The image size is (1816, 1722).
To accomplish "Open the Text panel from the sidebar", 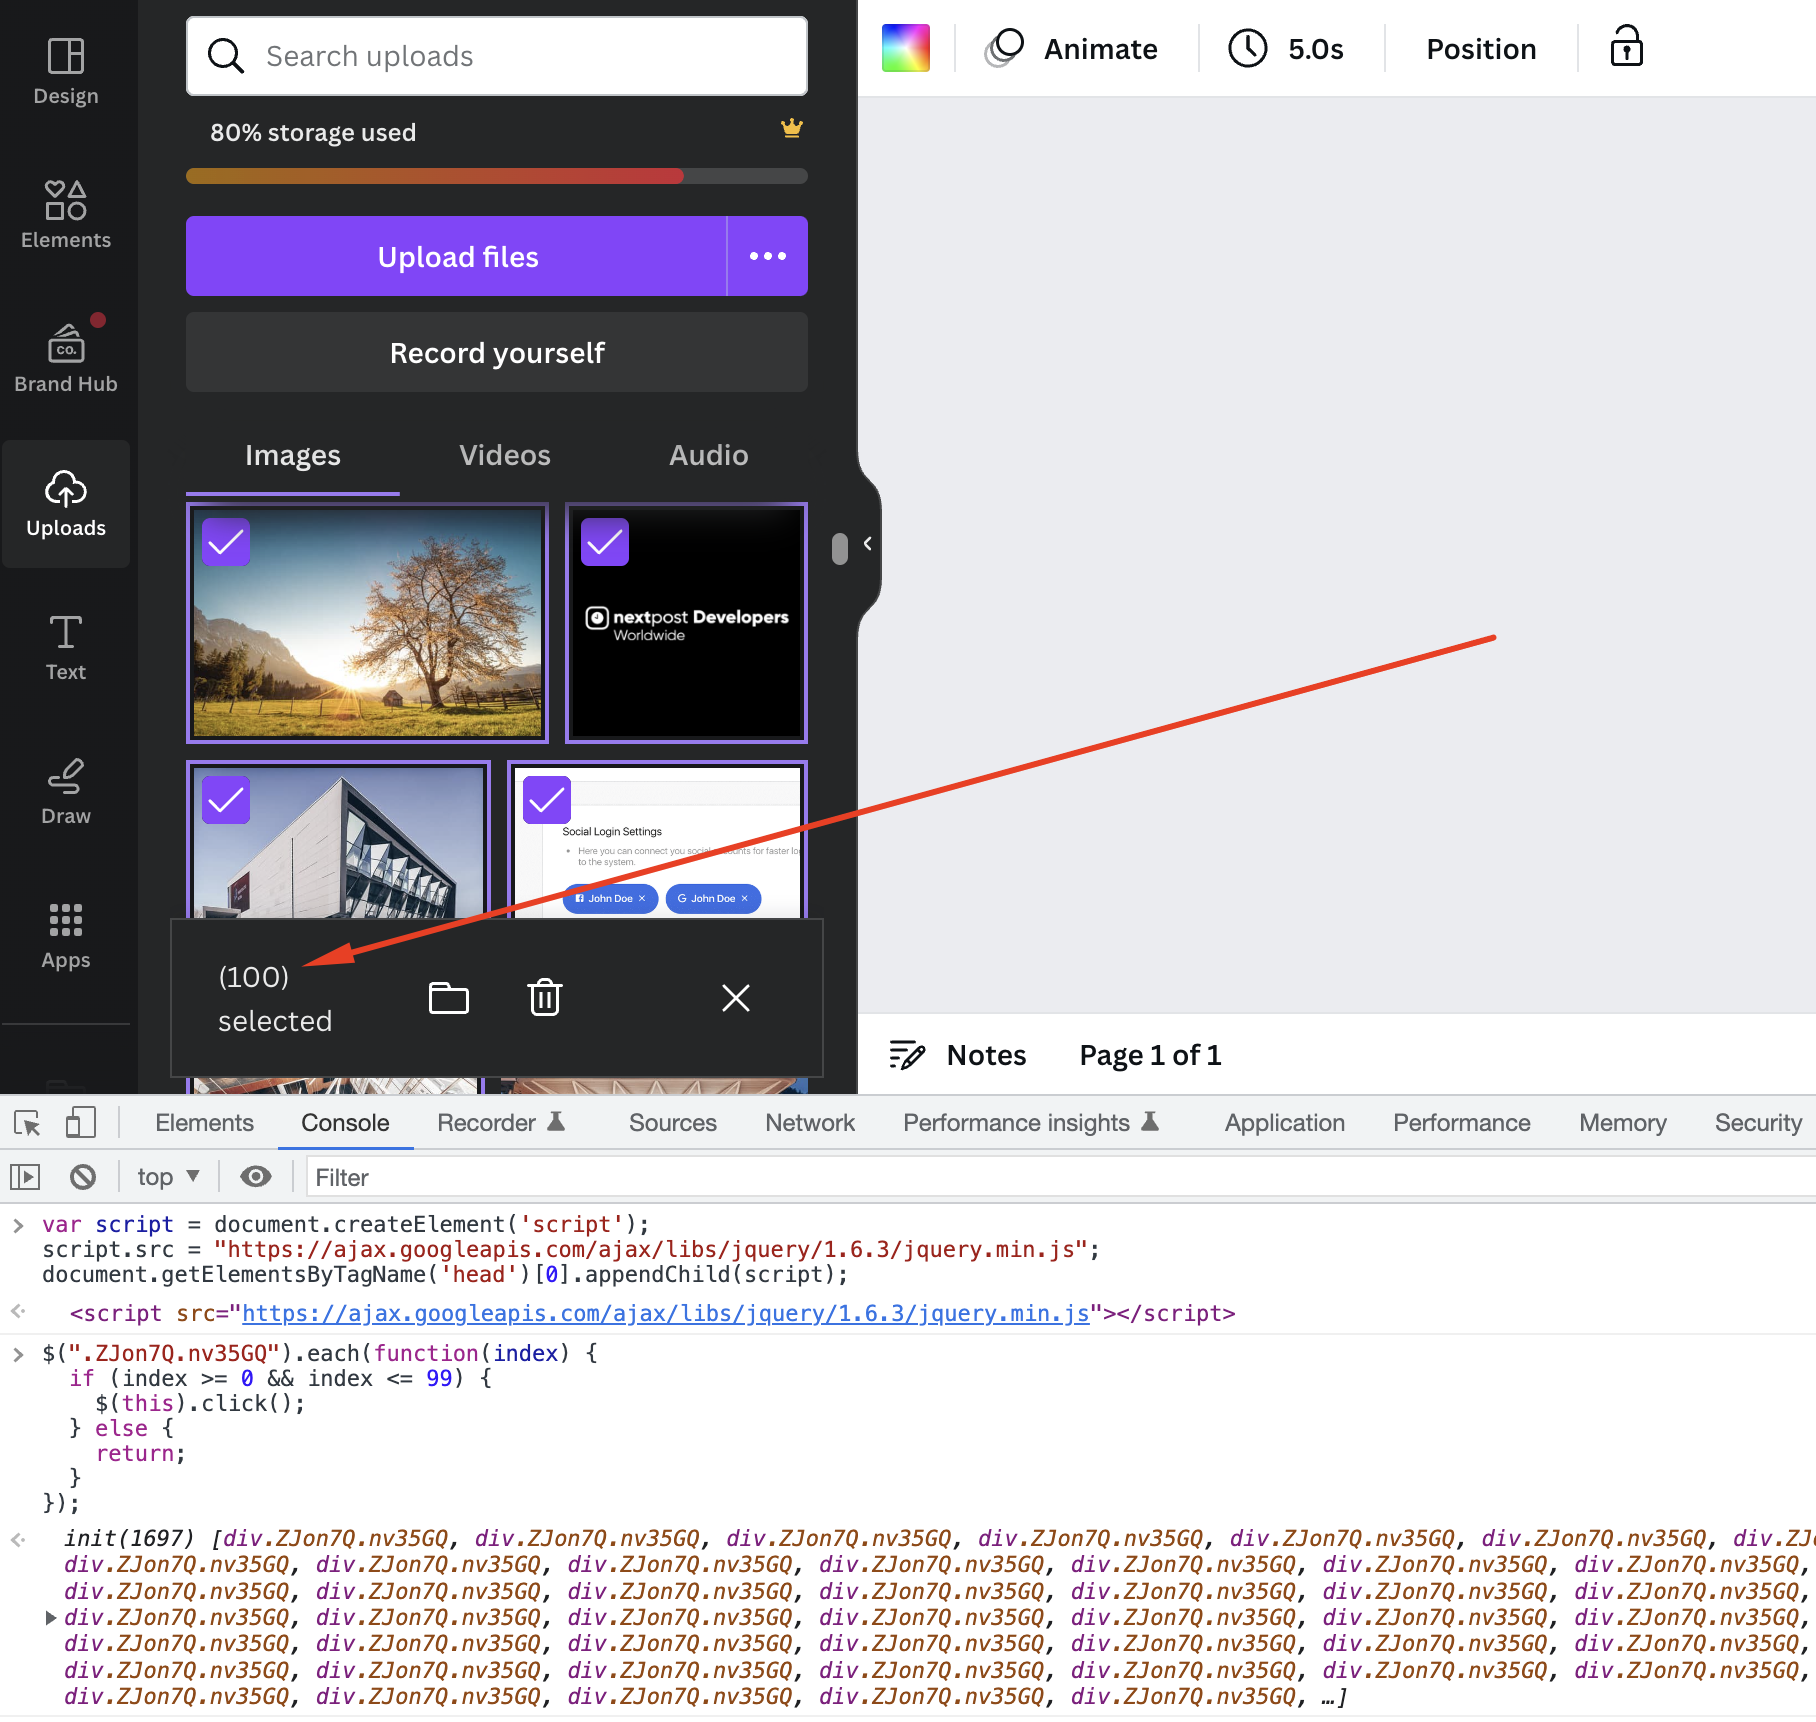I will point(66,646).
